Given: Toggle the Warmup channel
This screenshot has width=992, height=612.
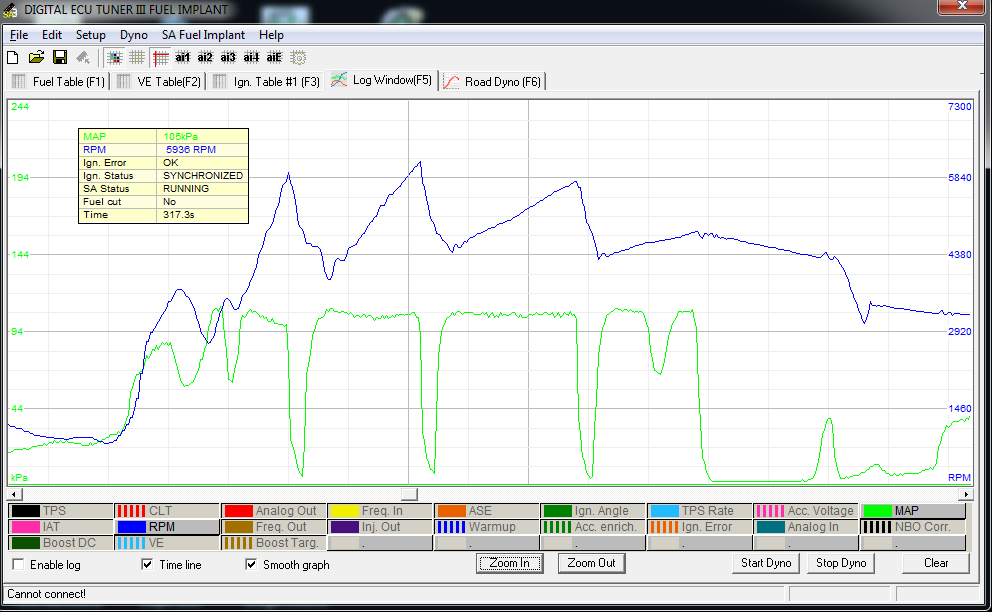Looking at the screenshot, I should coord(487,527).
